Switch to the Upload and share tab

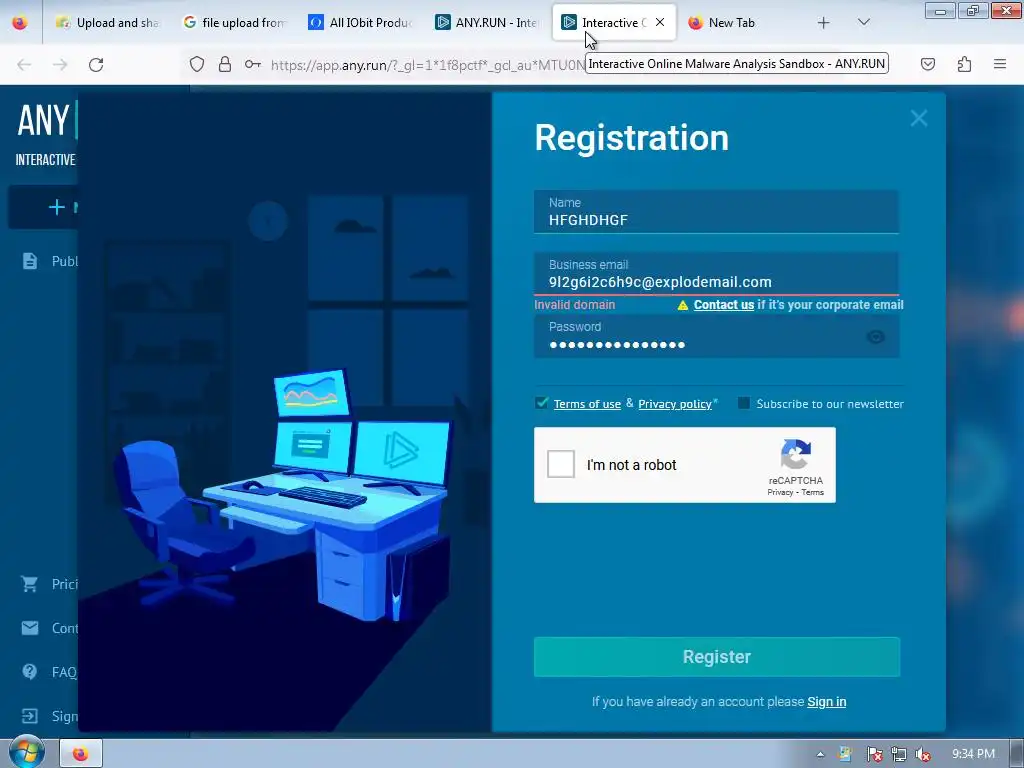(x=108, y=23)
